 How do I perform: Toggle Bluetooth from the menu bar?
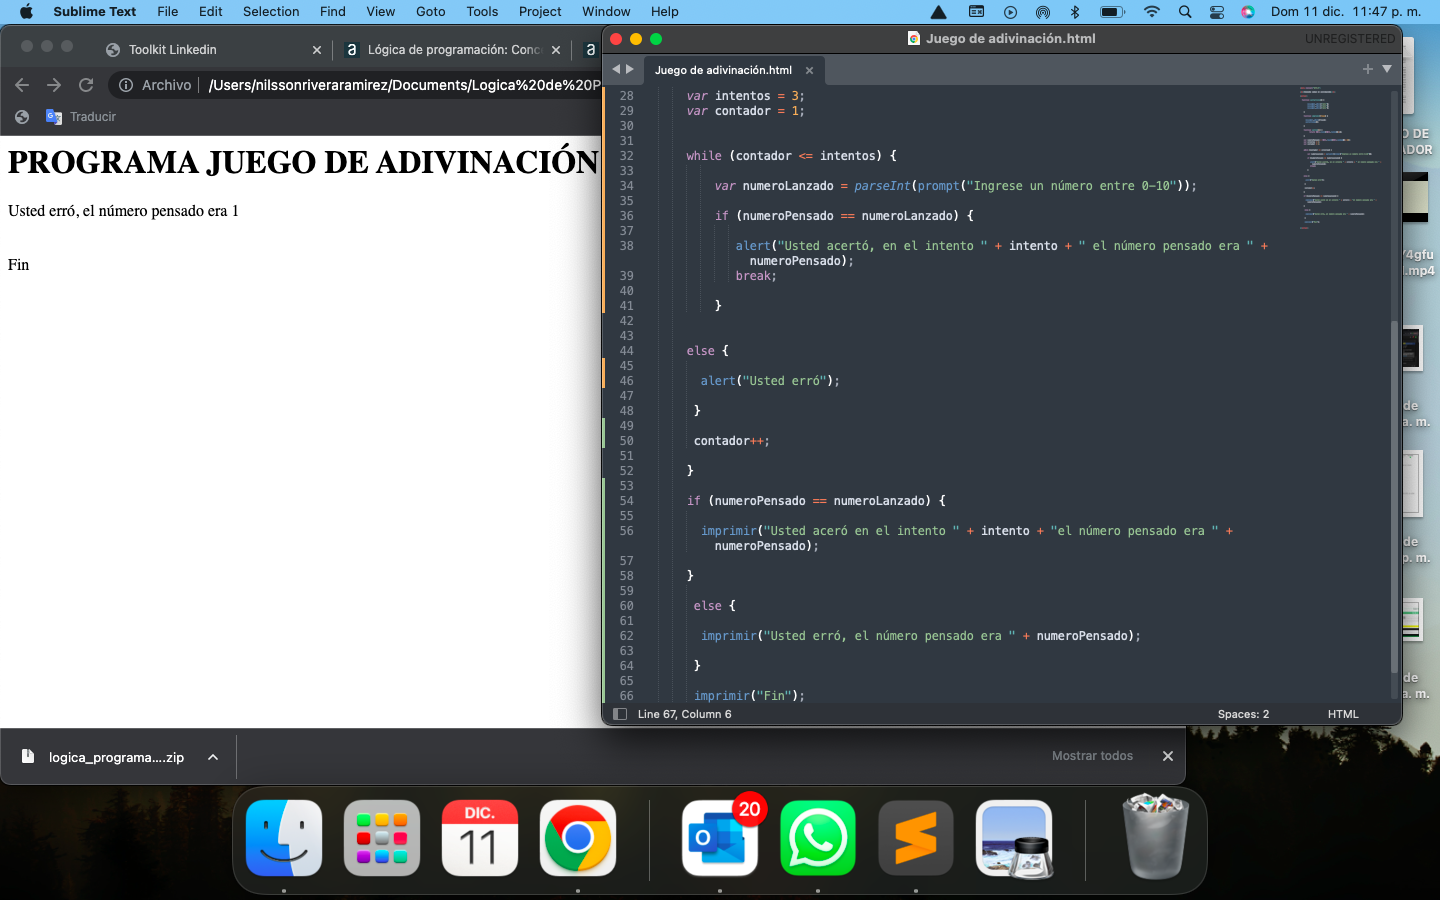click(x=1076, y=11)
